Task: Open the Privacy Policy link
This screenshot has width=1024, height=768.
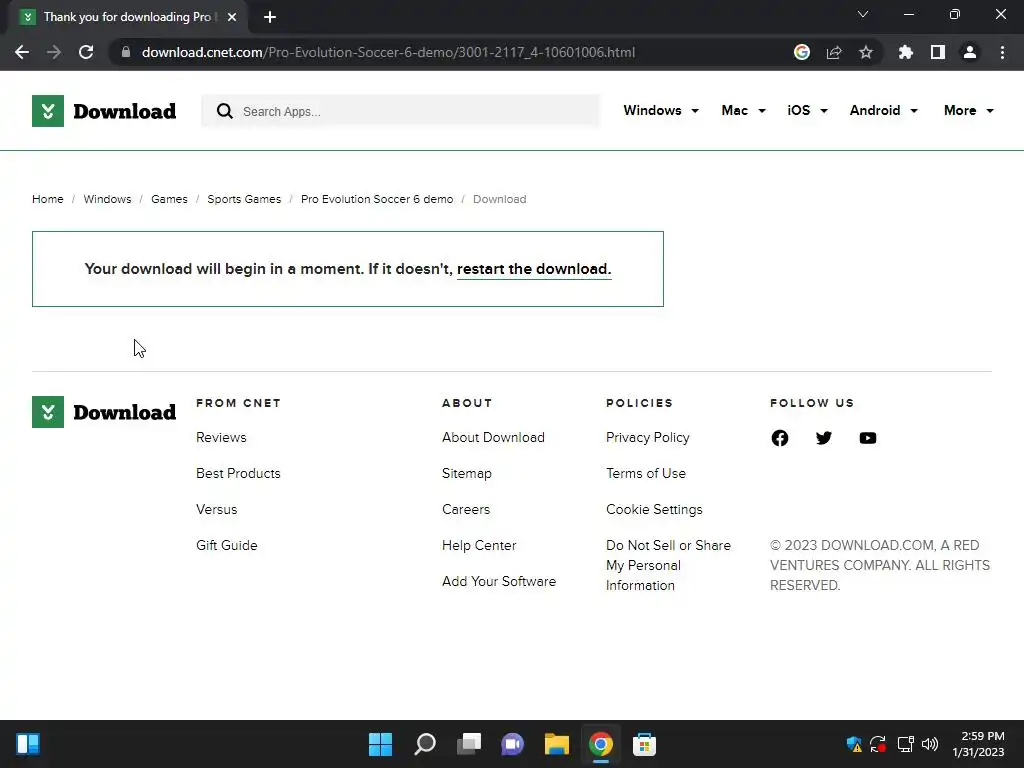Action: pos(648,438)
